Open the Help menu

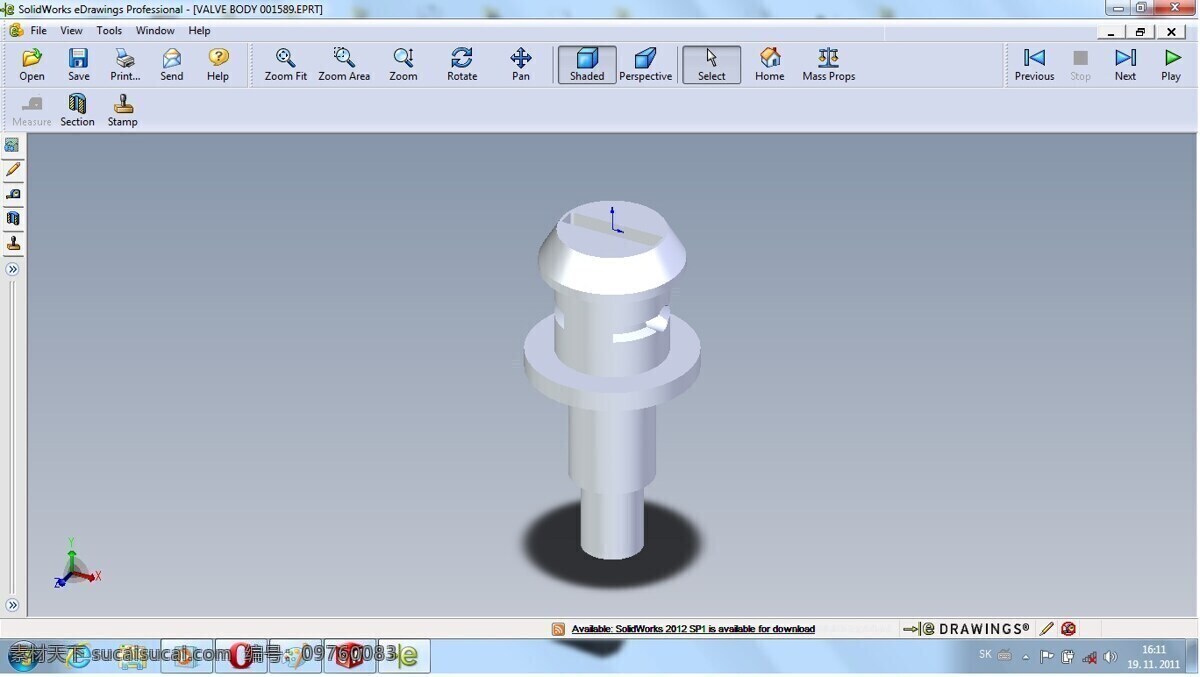click(x=199, y=31)
